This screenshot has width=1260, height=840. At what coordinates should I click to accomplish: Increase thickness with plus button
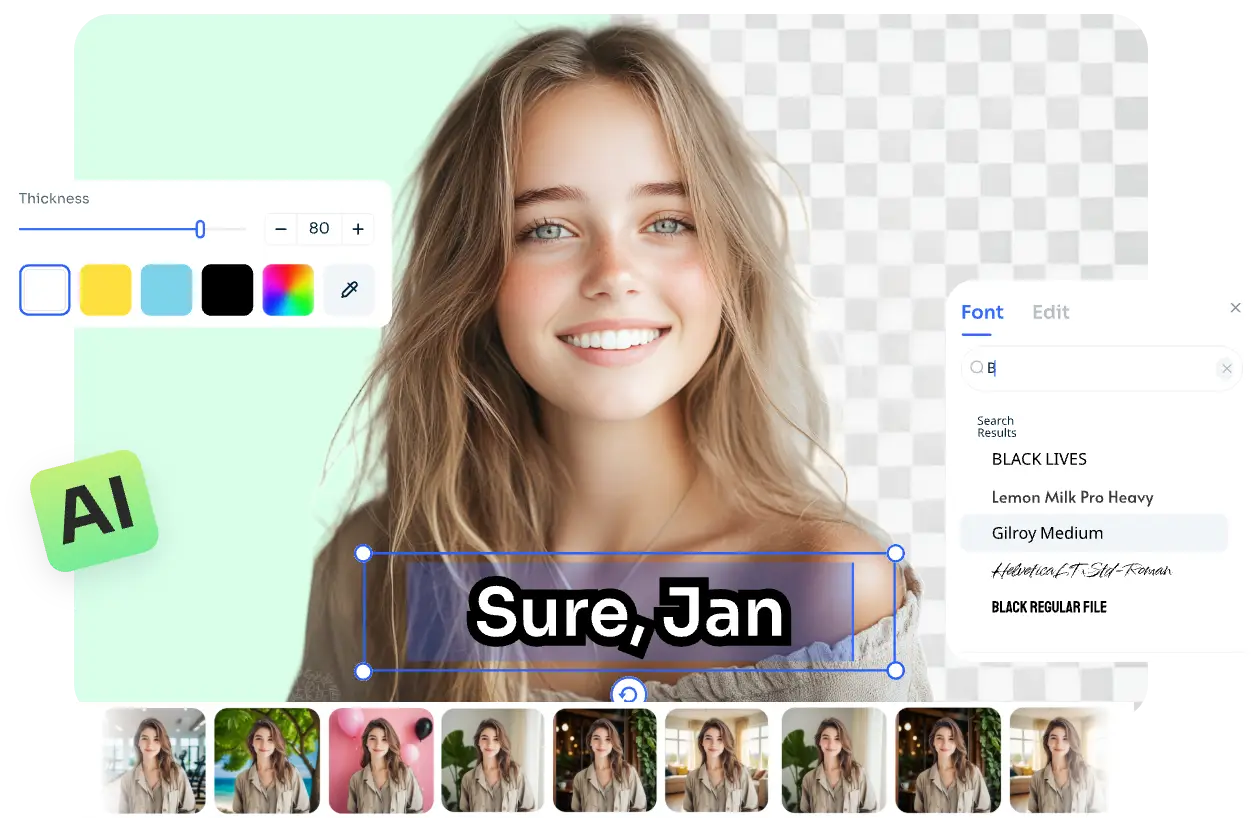pos(358,229)
